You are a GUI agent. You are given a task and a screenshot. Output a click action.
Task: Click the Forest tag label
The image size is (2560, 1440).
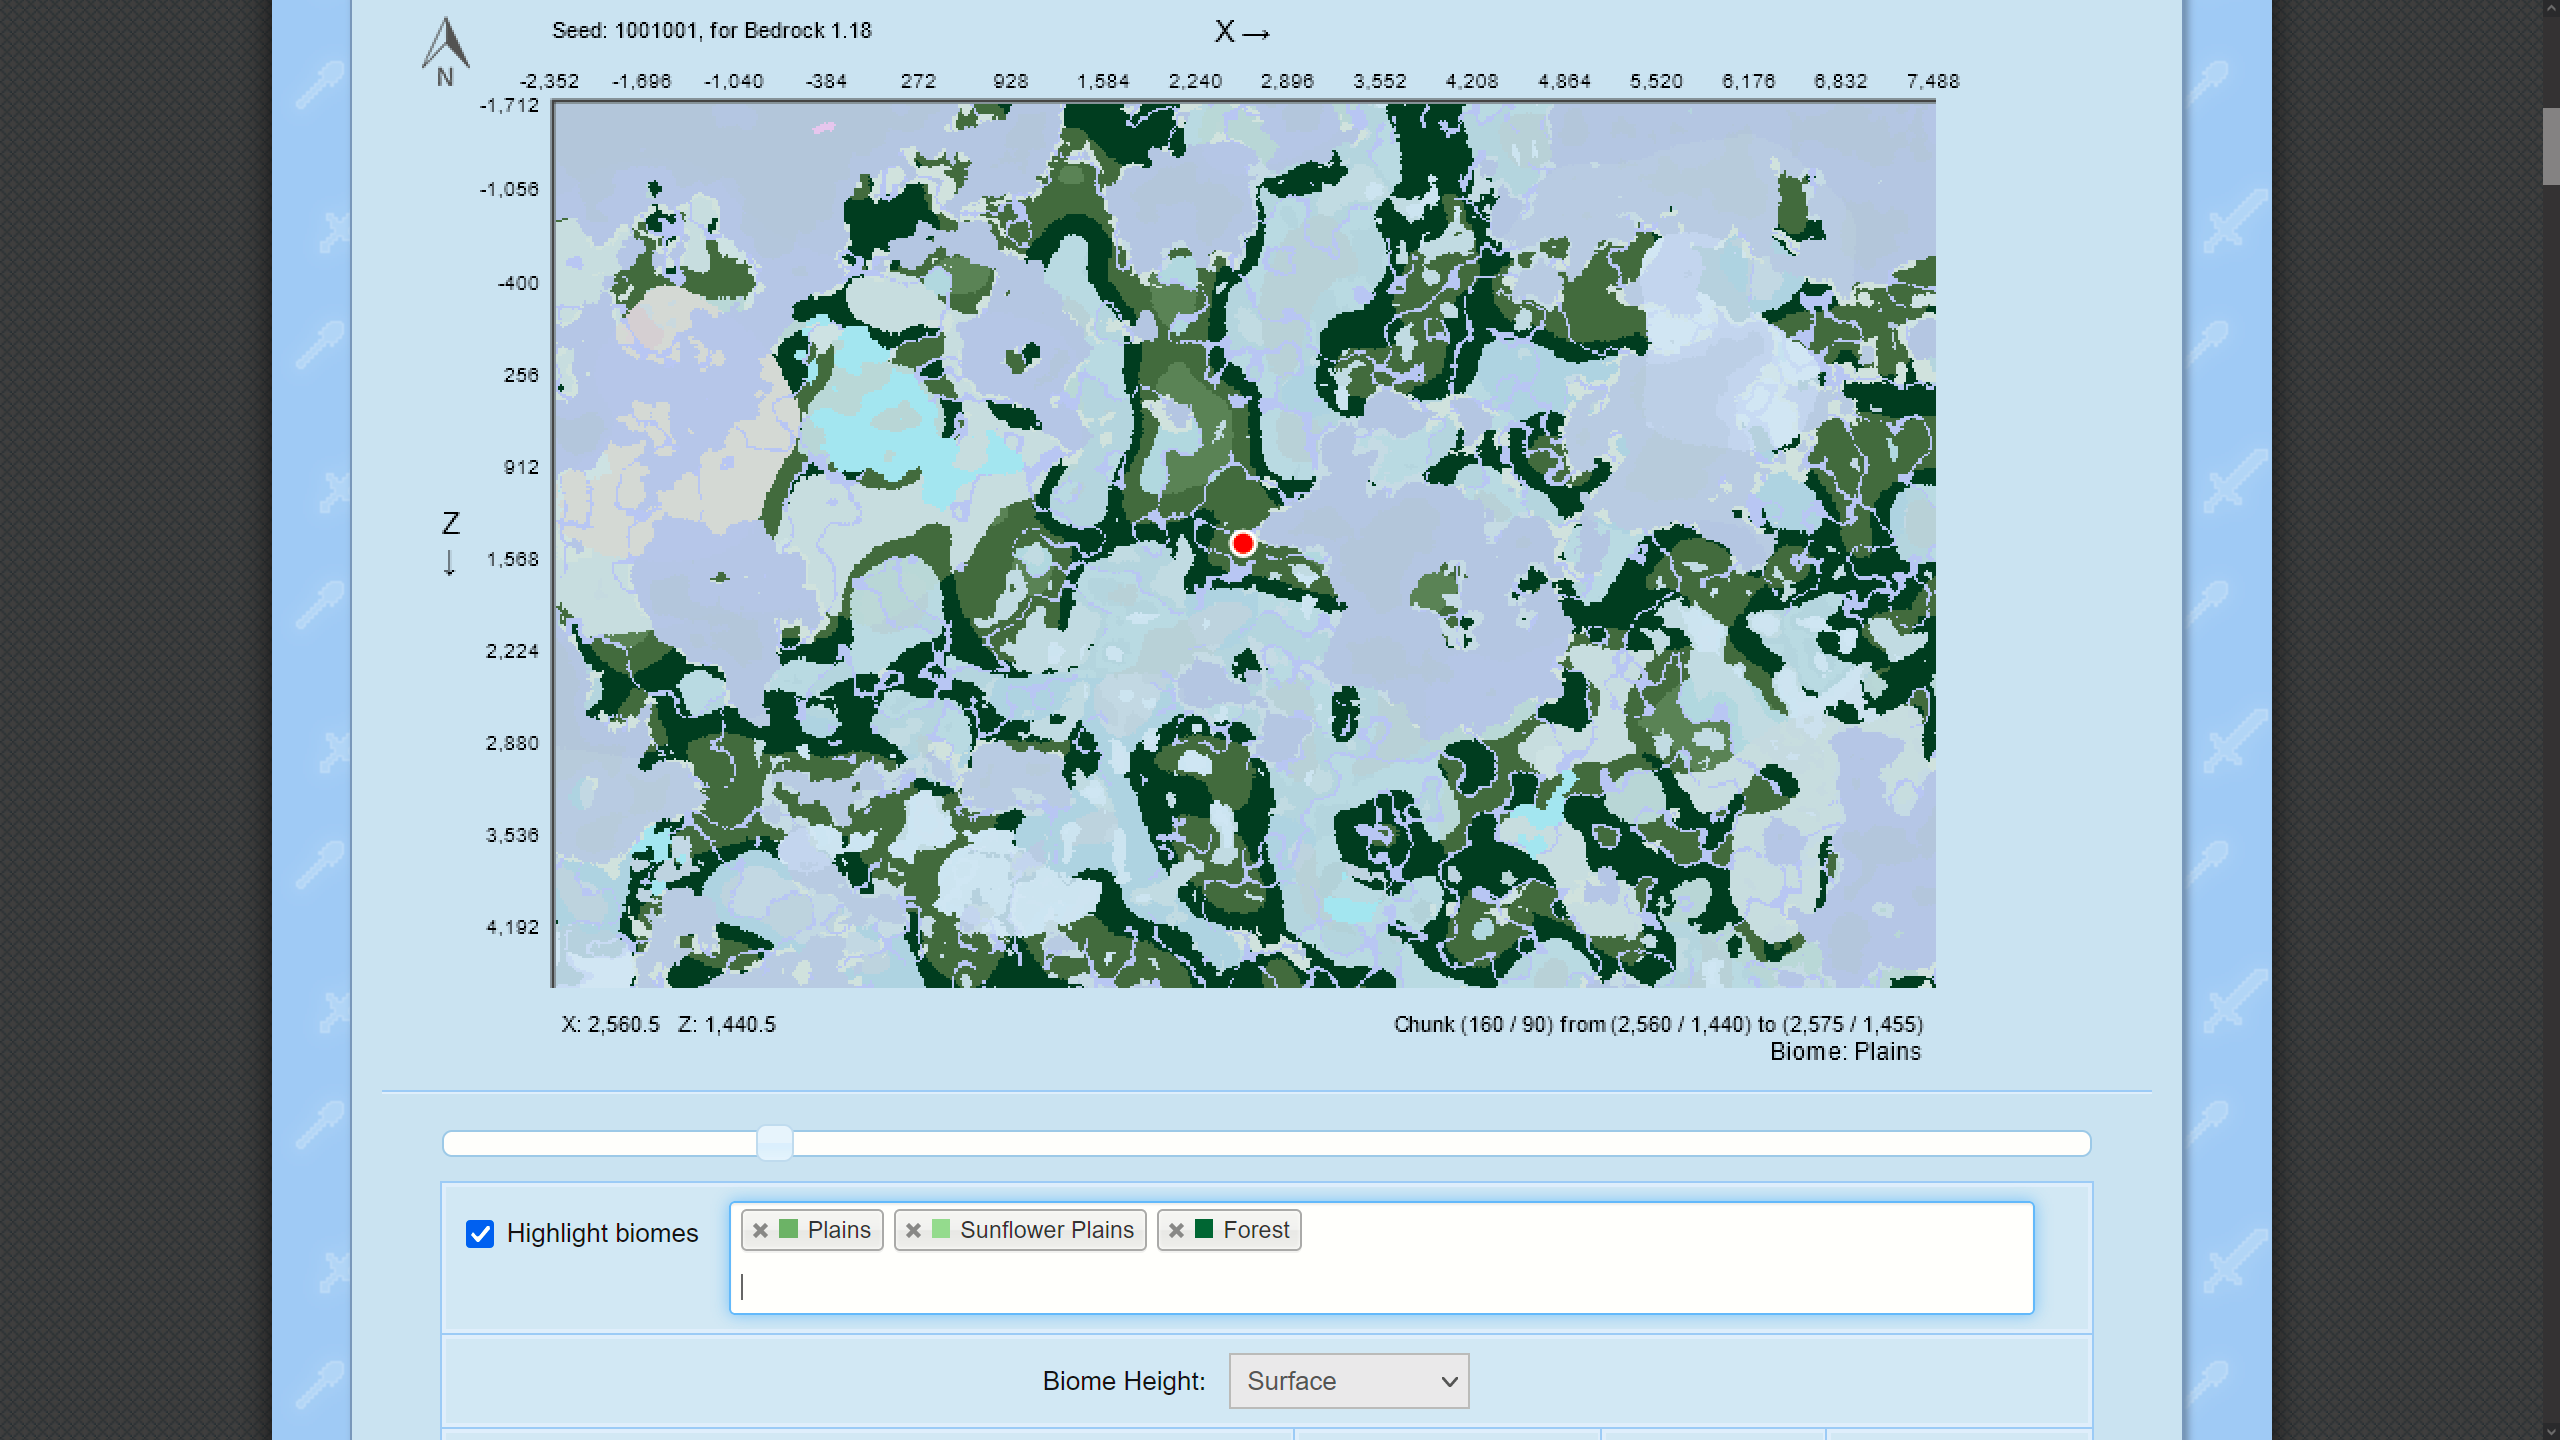point(1256,1230)
